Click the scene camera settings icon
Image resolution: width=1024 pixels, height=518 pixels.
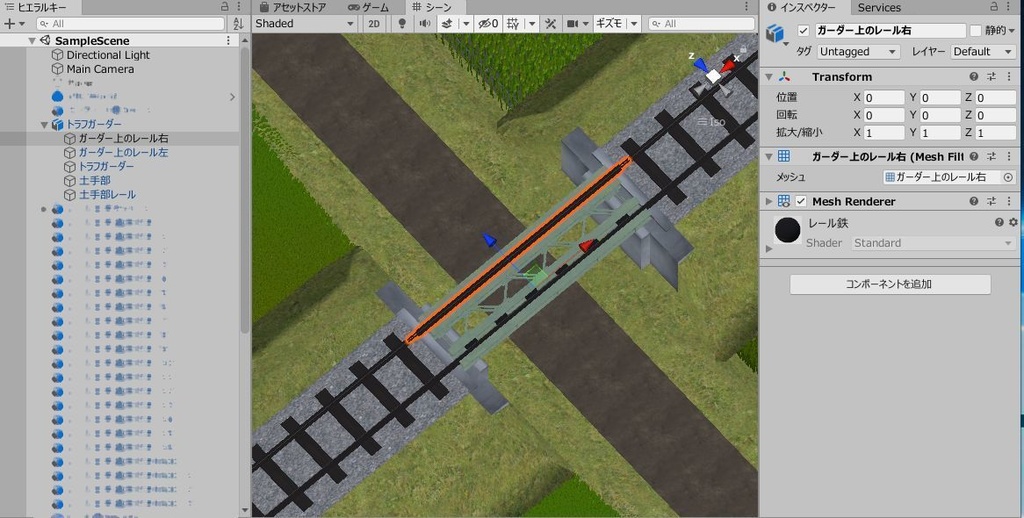pyautogui.click(x=573, y=24)
